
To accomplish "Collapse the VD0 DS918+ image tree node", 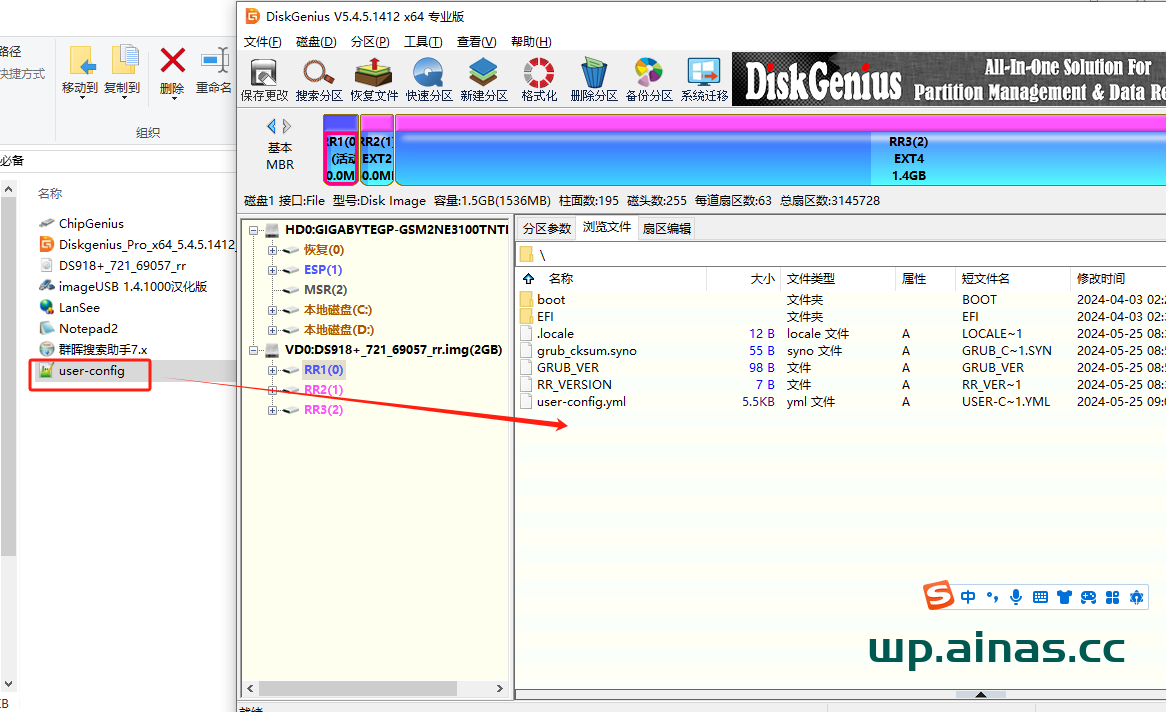I will [254, 350].
